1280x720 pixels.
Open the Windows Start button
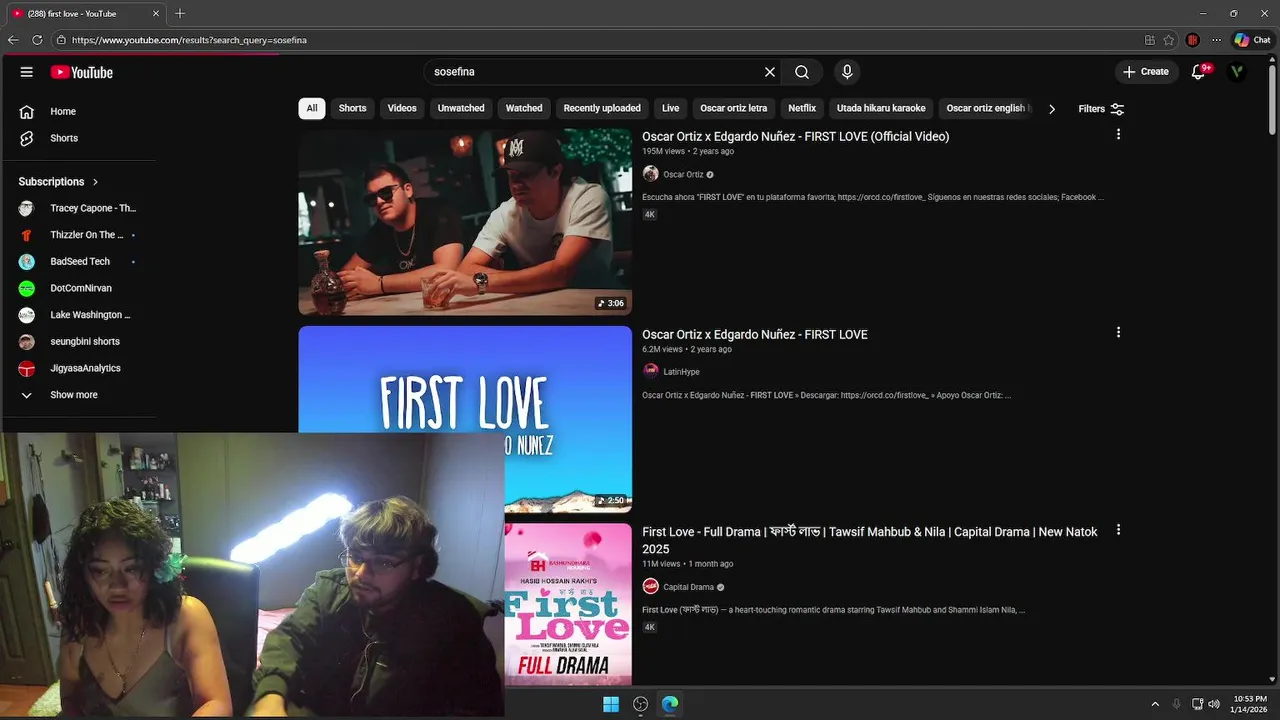click(611, 704)
